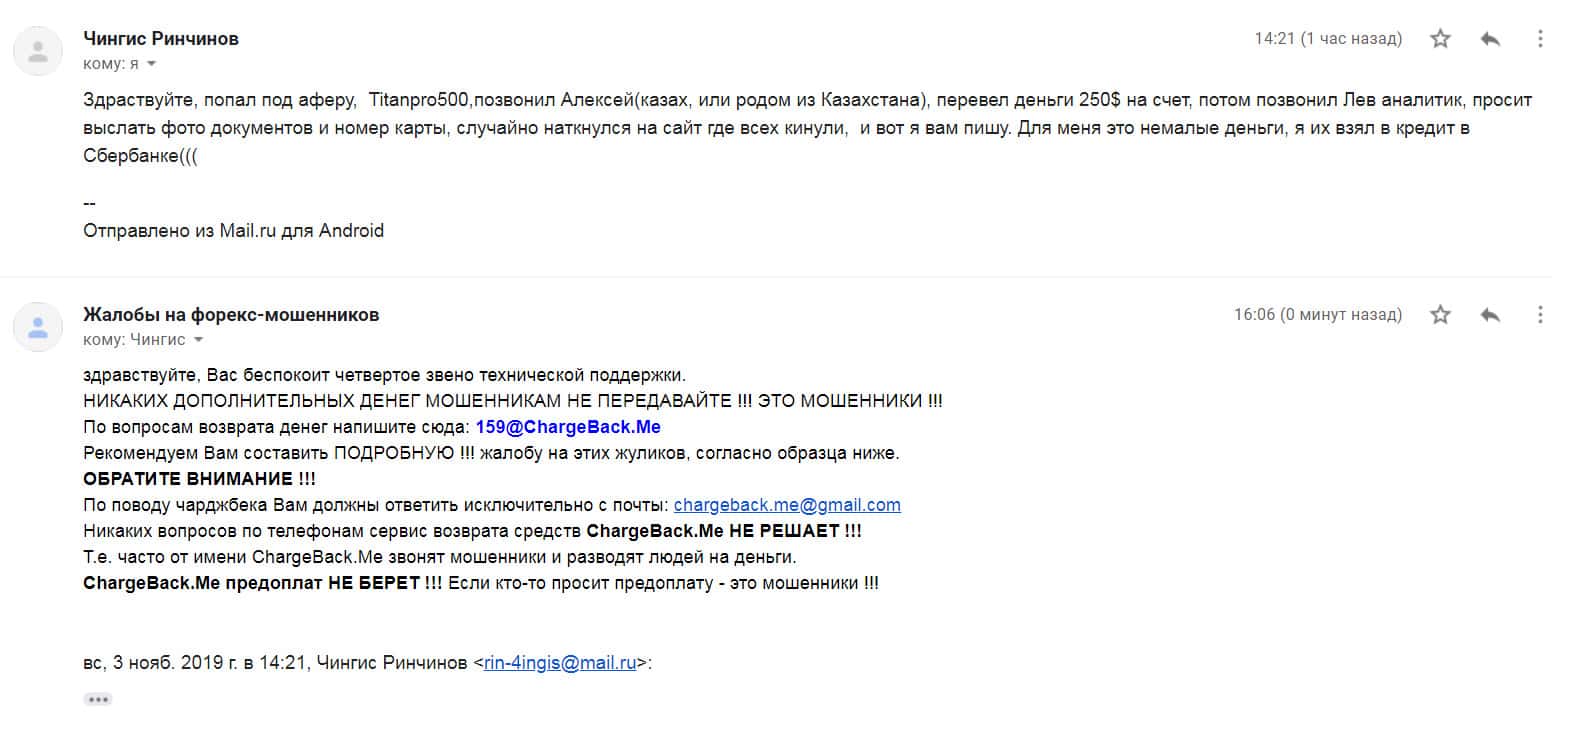Open the rin-4ingis@mail.ru address link
Image resolution: width=1571 pixels, height=750 pixels.
tap(560, 663)
